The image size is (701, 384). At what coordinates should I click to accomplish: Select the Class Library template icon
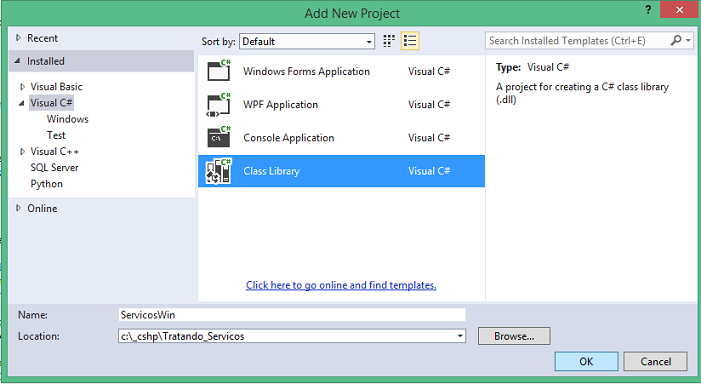[x=219, y=171]
